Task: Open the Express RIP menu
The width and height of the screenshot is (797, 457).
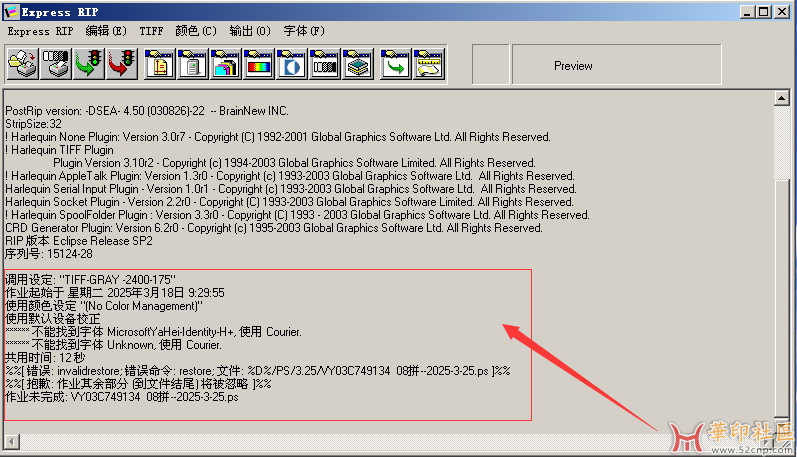Action: click(40, 31)
